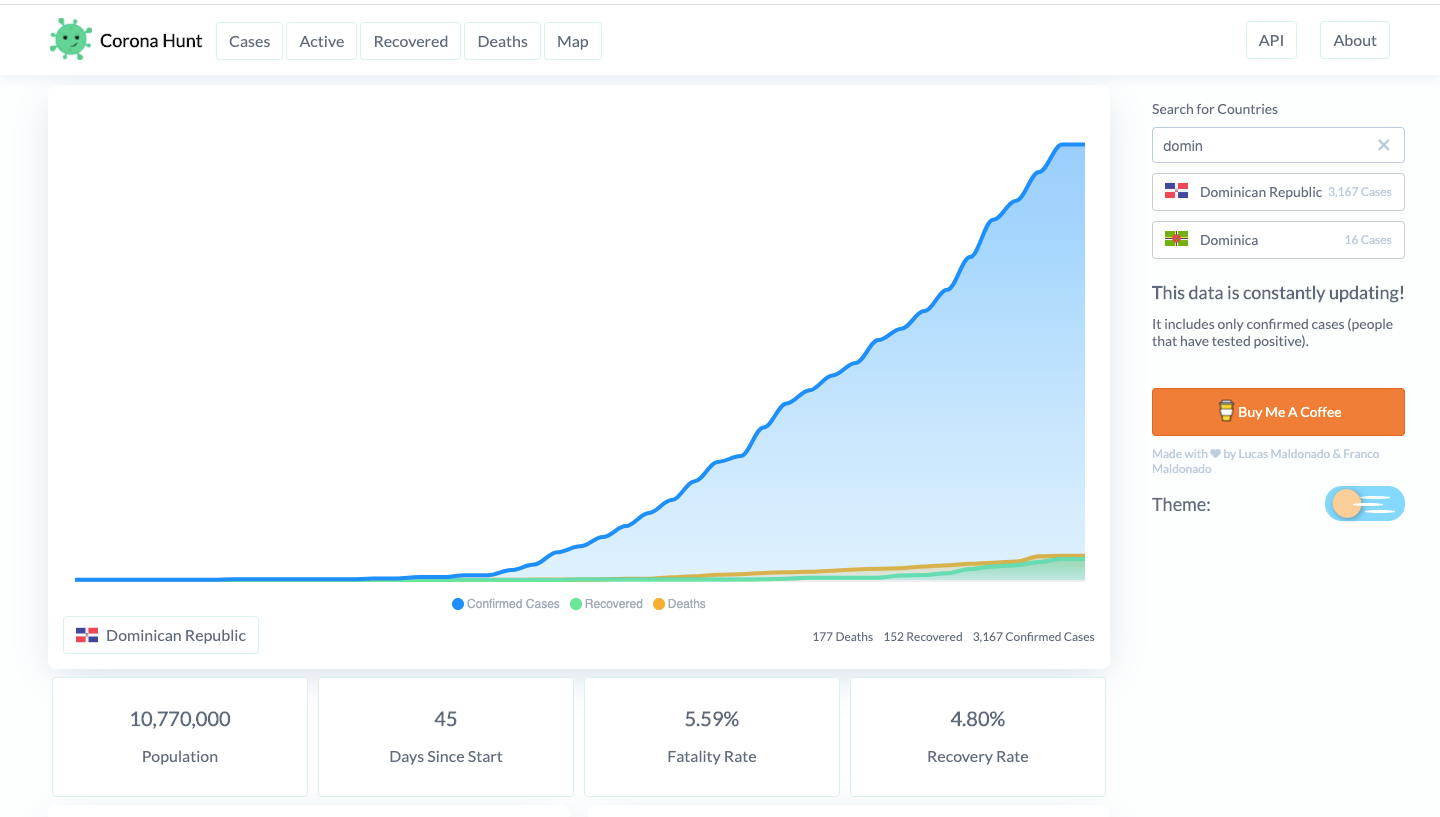The width and height of the screenshot is (1440, 817).
Task: Hide Confirmed Cases series via blue legend dot
Action: pyautogui.click(x=458, y=604)
